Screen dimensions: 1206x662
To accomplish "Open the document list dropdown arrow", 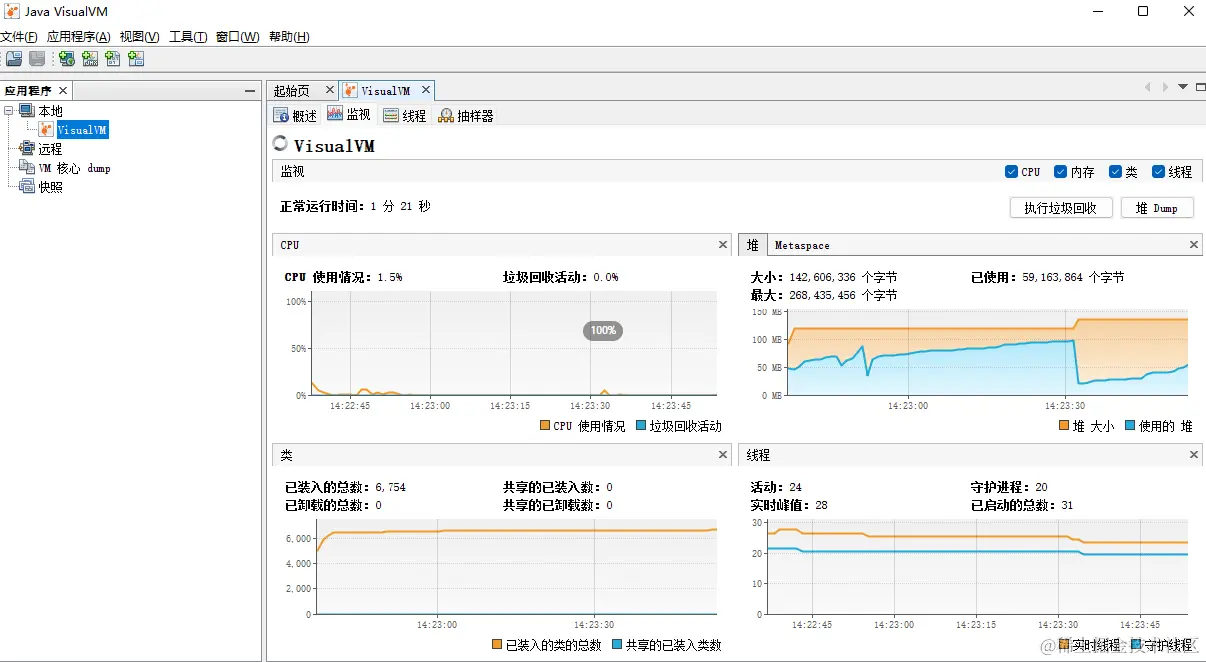I will coord(1183,88).
